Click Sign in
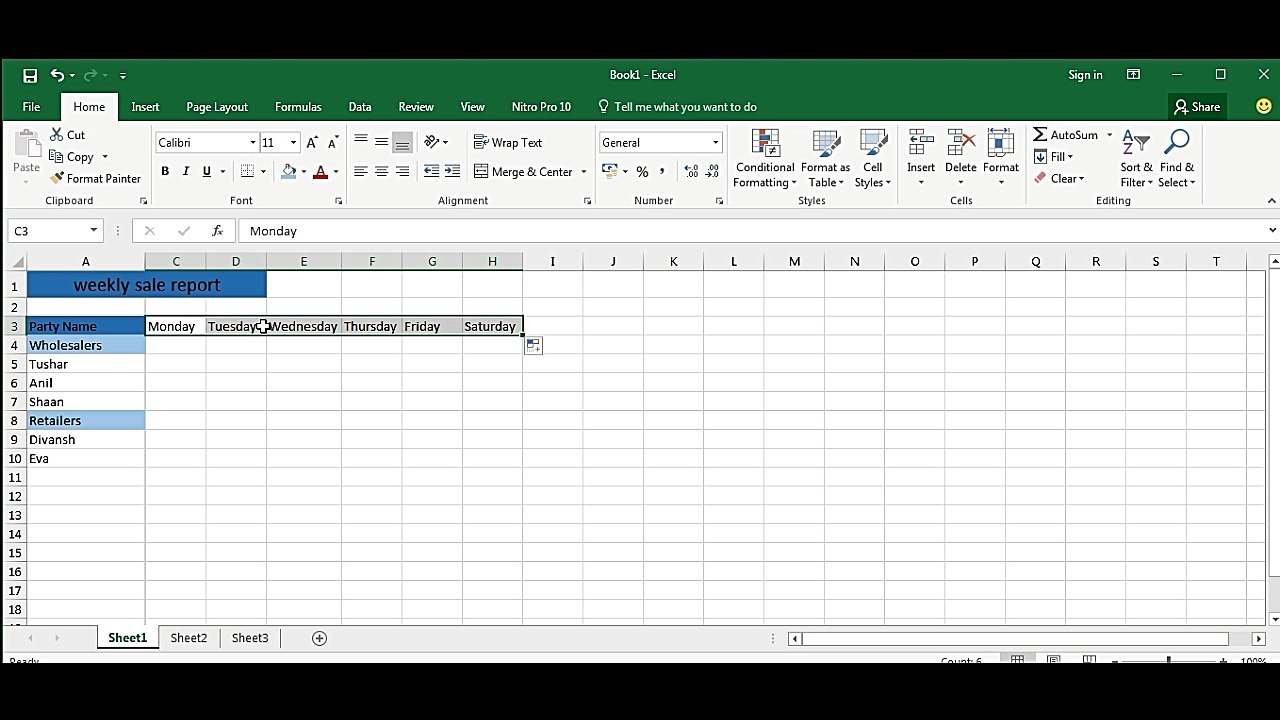This screenshot has width=1280, height=720. 1085,75
